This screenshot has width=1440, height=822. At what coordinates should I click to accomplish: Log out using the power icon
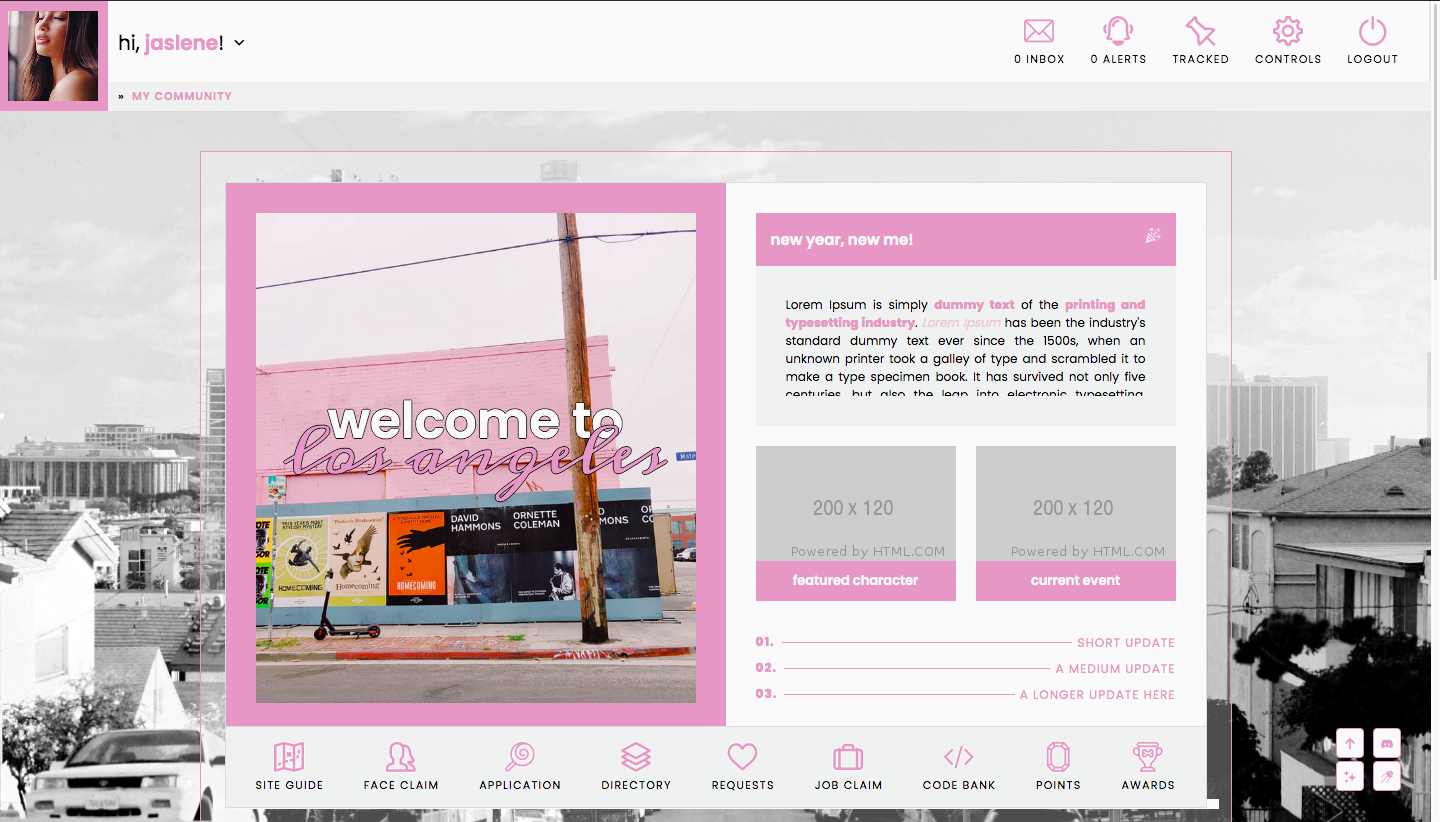1372,31
